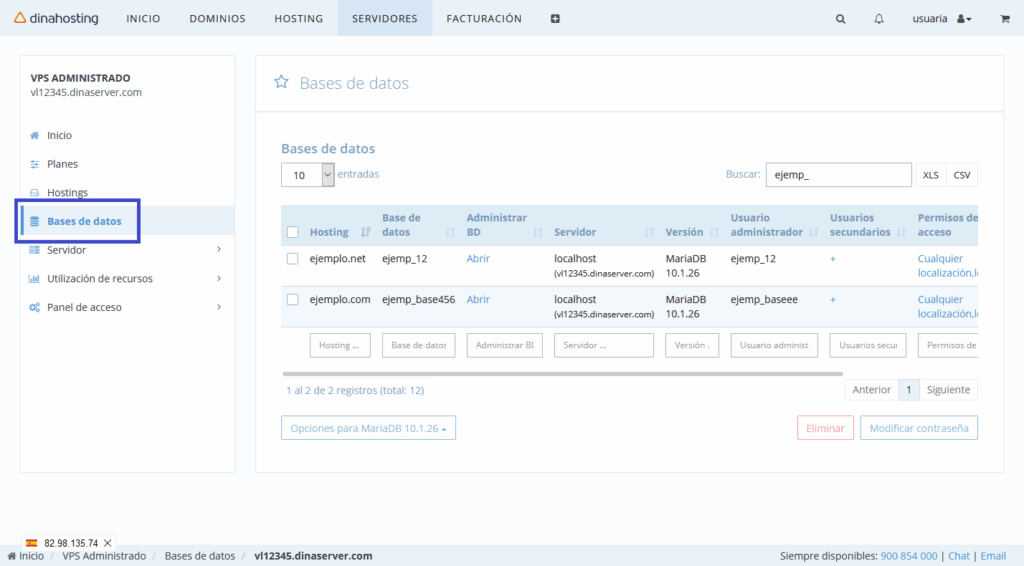Open the DOMINIOS menu

tap(217, 19)
